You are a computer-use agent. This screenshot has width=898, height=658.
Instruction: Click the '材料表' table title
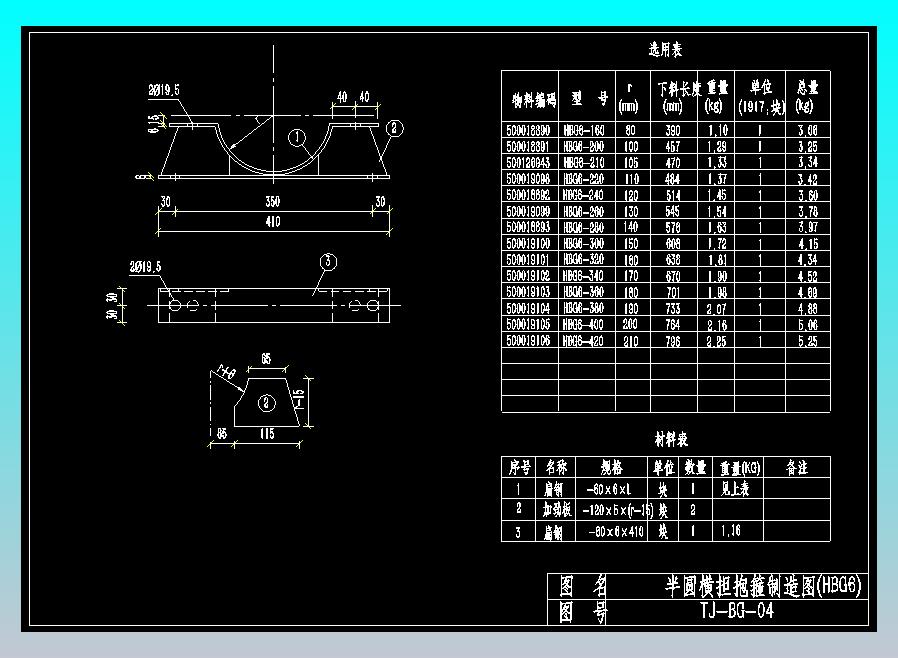[671, 439]
